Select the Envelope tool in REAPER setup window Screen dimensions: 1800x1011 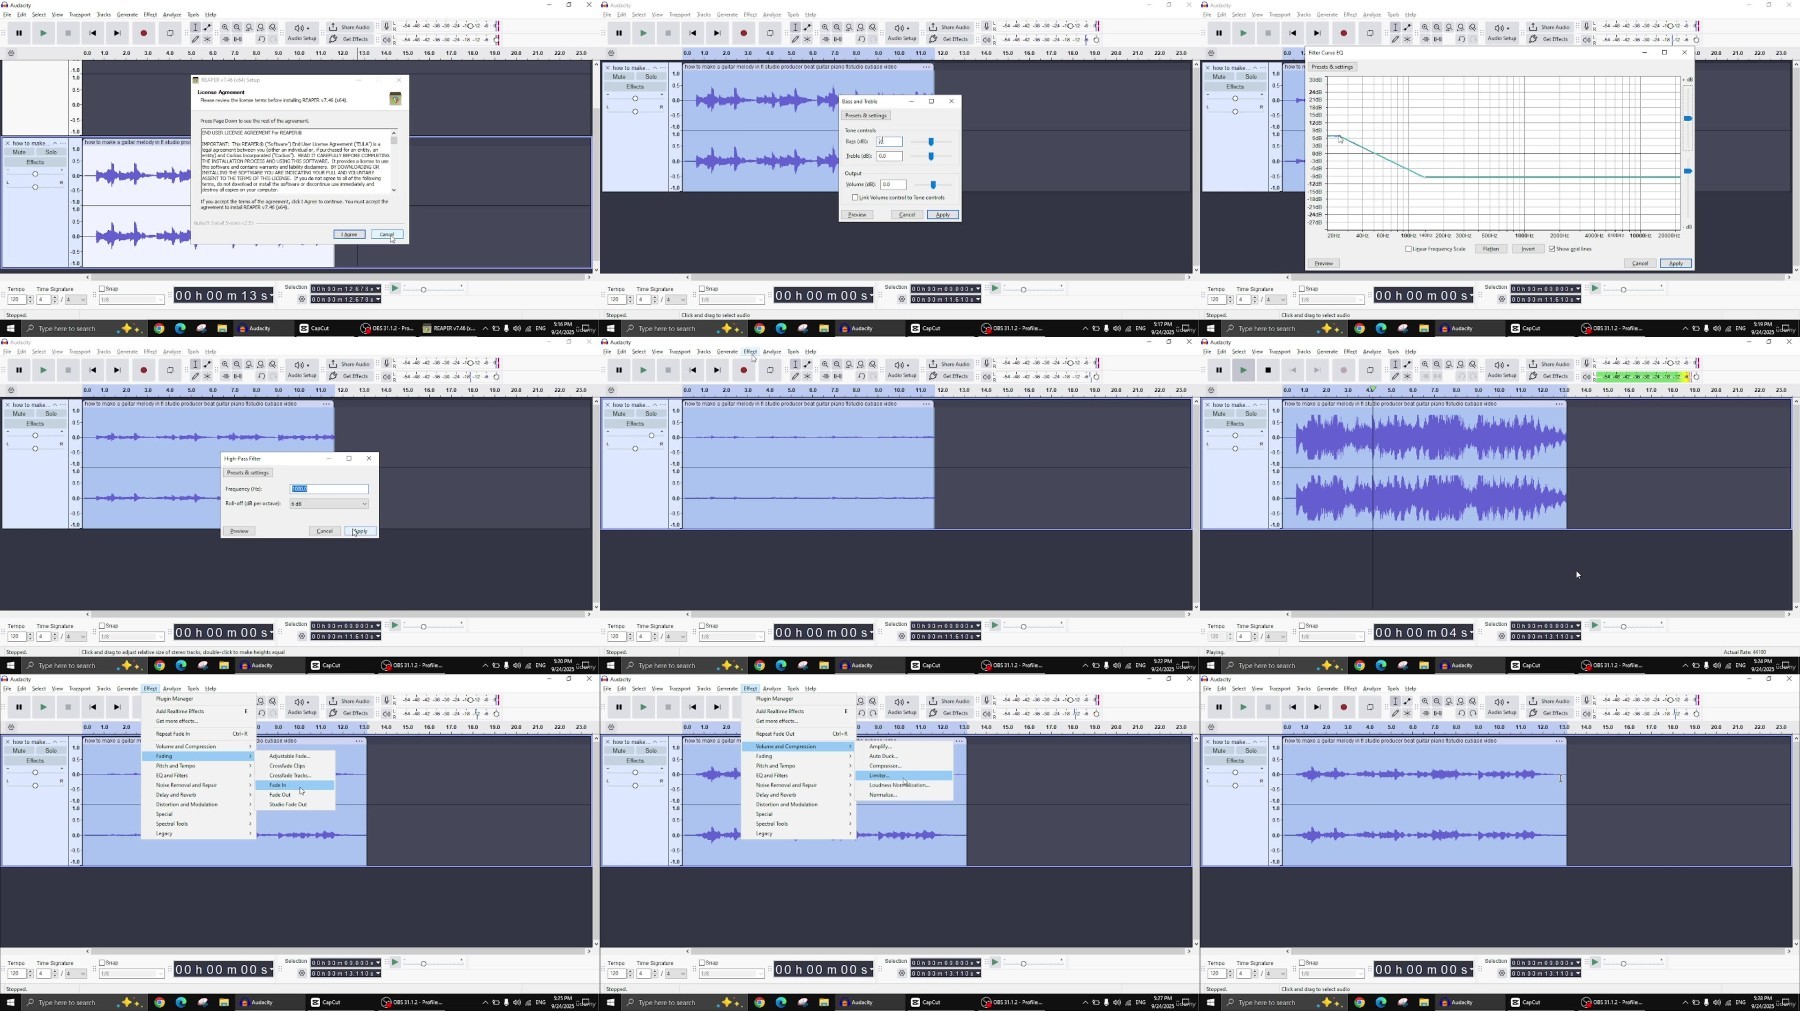[208, 28]
